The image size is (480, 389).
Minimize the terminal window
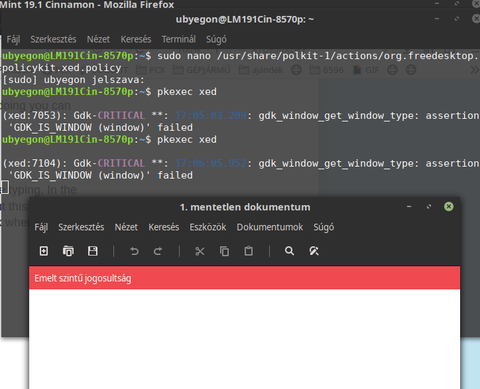tap(437, 19)
